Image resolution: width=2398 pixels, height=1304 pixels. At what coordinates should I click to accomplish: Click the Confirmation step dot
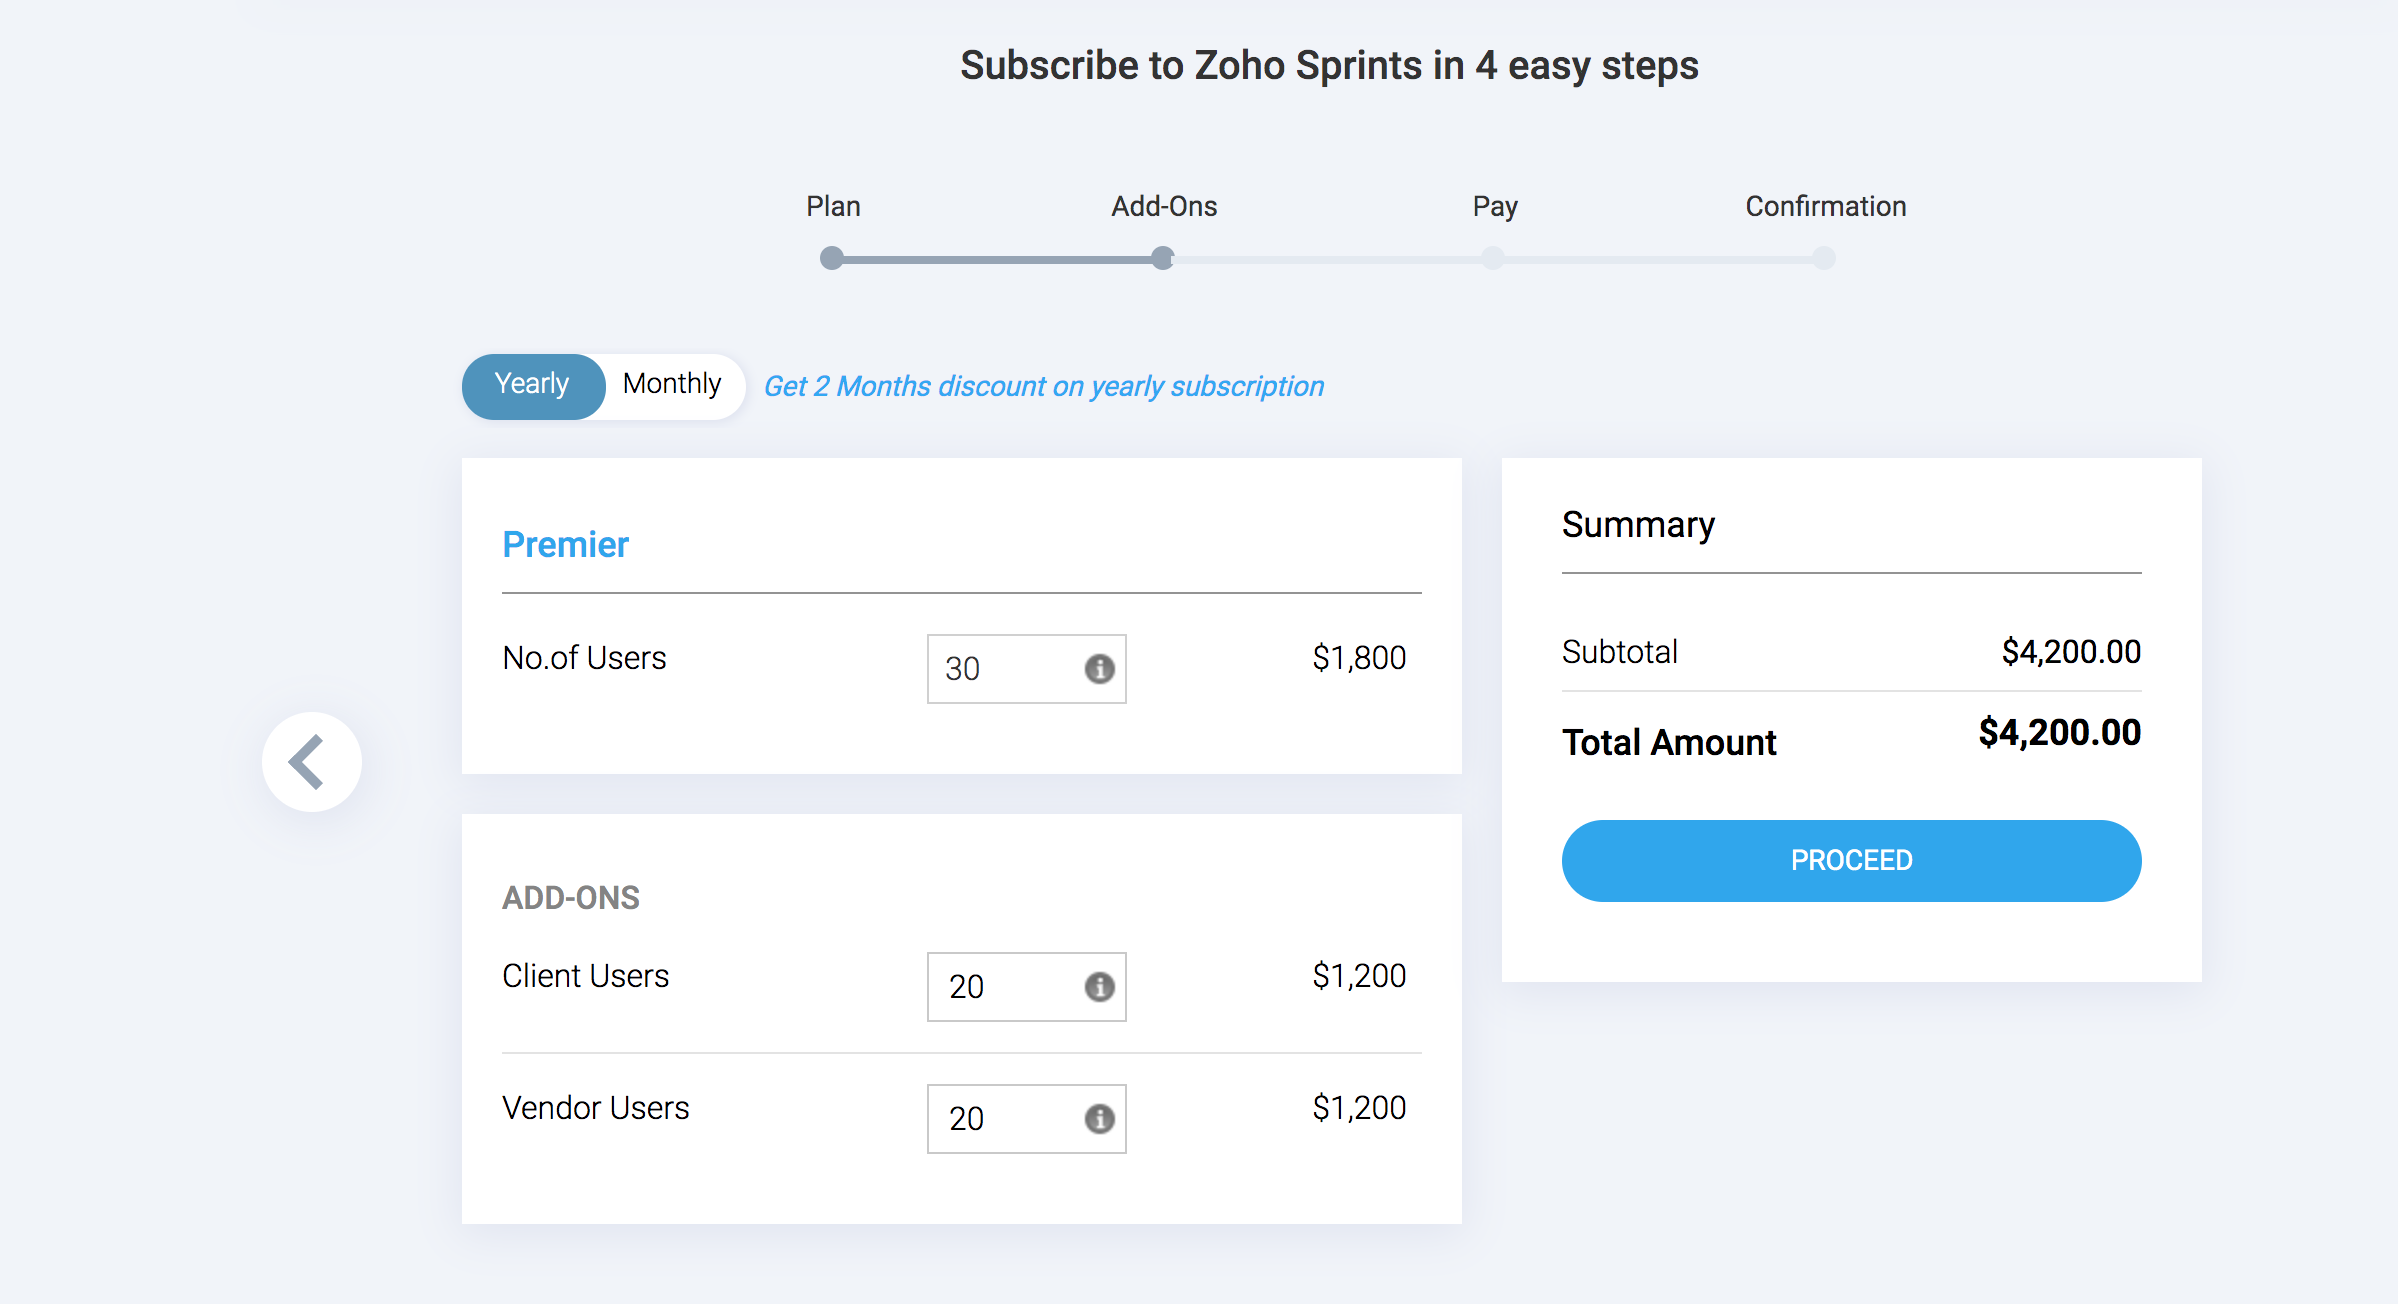(x=1824, y=259)
